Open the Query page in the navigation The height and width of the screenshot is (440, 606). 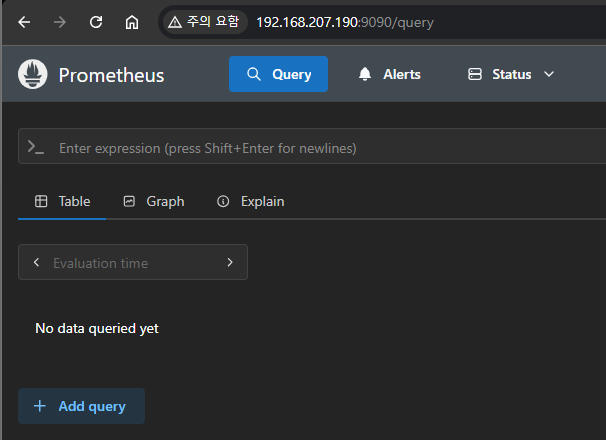278,74
